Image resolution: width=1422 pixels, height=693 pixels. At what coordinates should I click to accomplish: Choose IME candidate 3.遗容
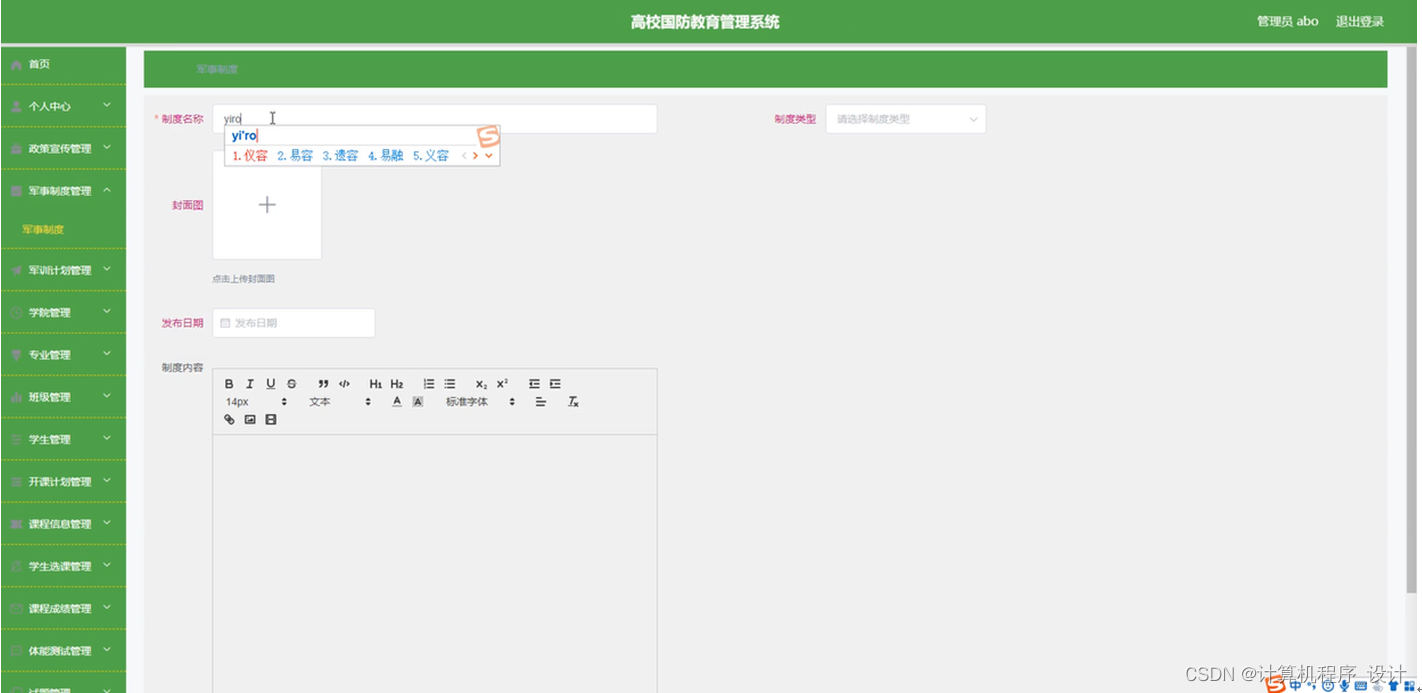click(340, 156)
